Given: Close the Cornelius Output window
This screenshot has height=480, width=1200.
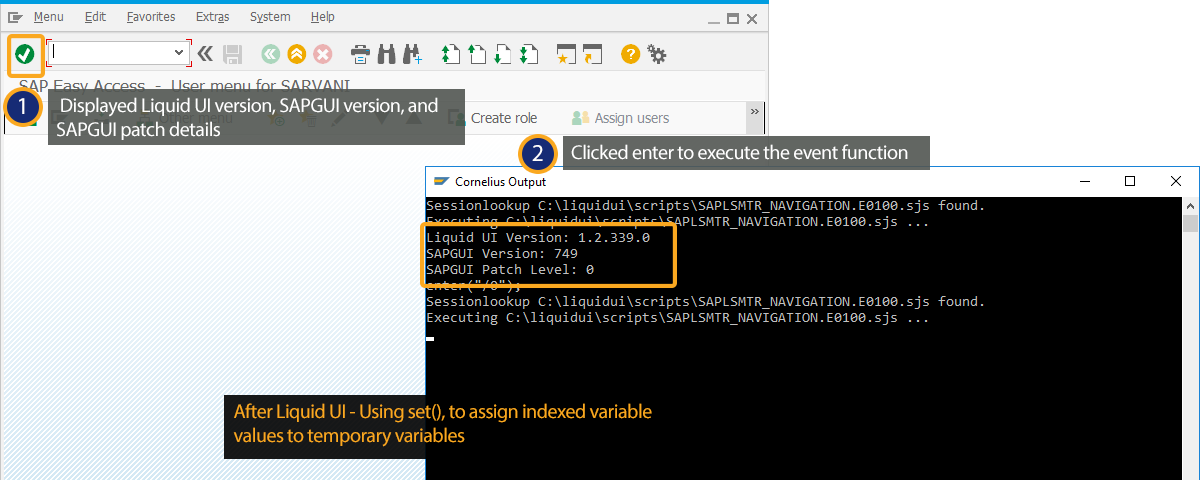Looking at the screenshot, I should tap(1176, 181).
